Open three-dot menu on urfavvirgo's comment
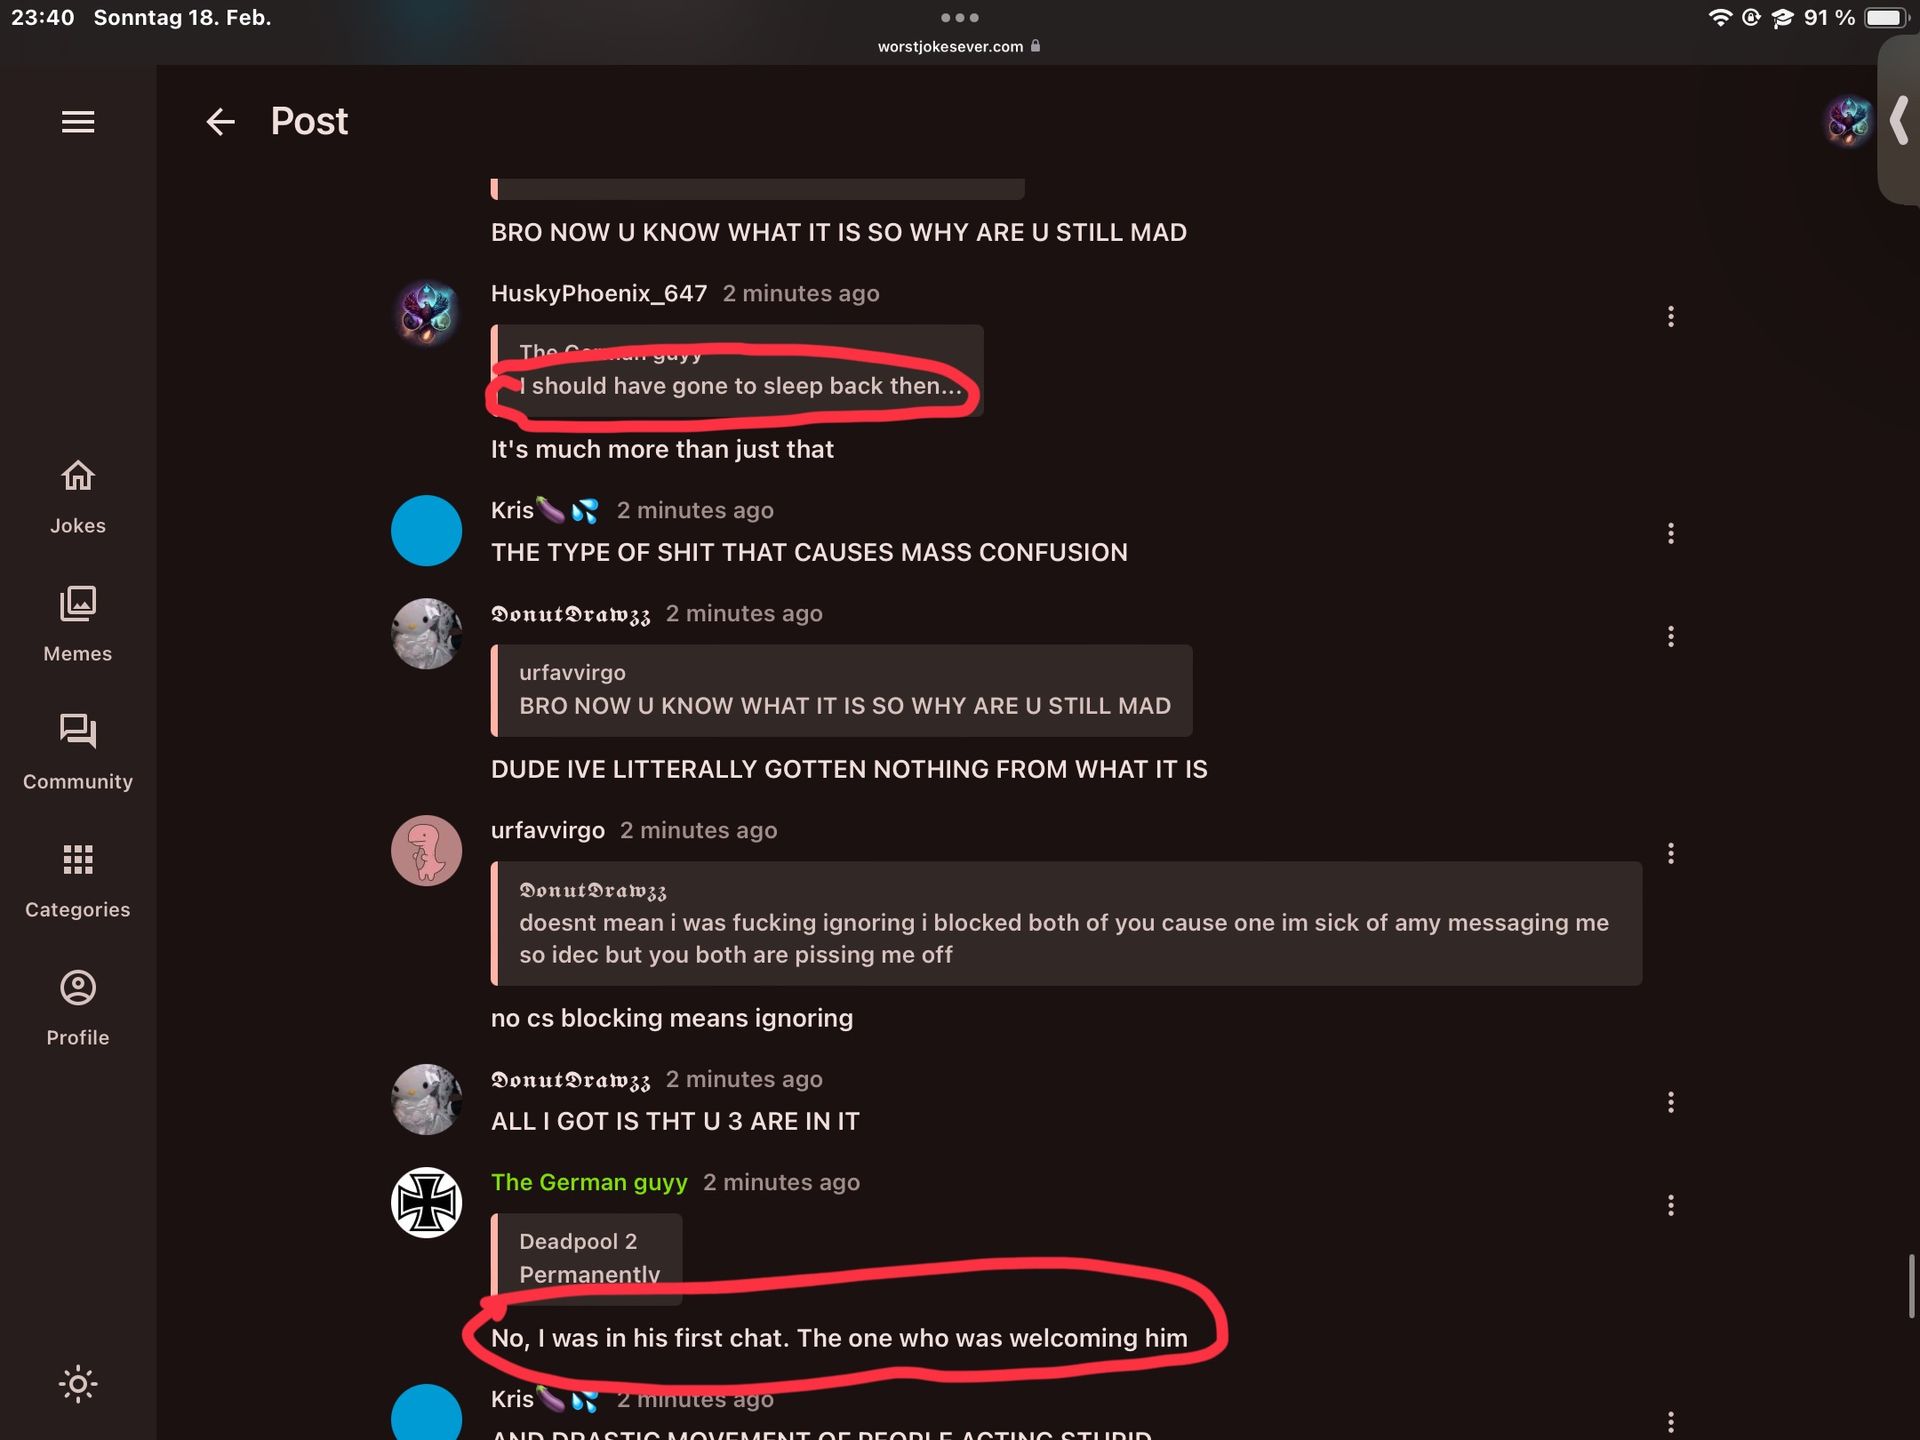The image size is (1920, 1440). click(1670, 853)
